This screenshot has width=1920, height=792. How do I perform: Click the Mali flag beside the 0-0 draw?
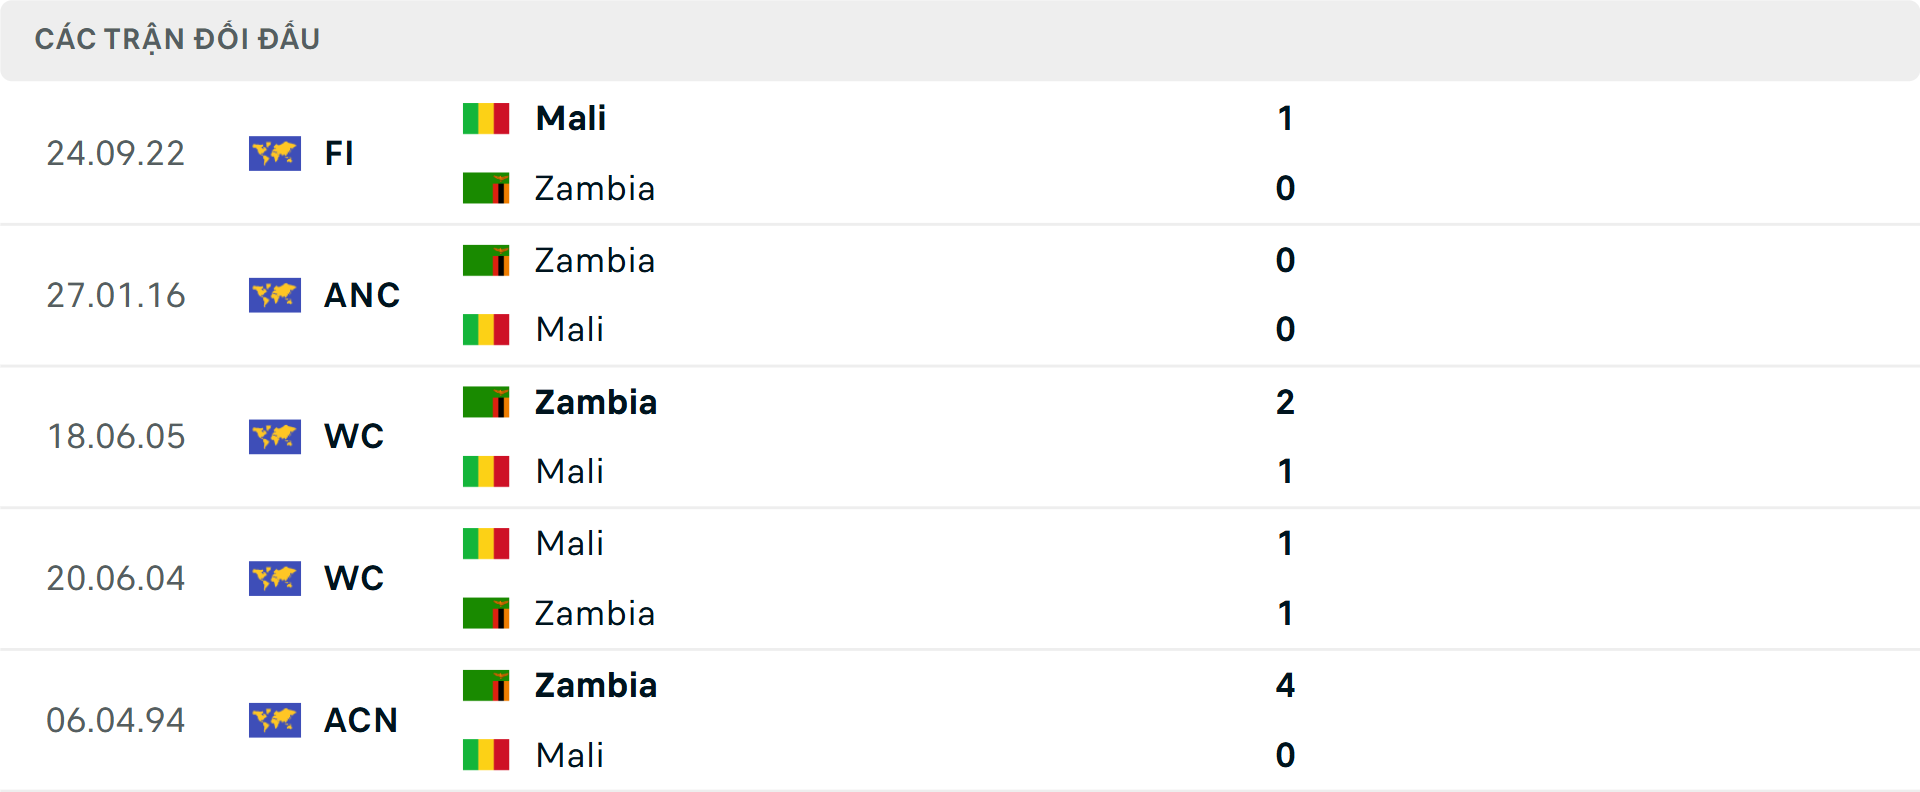[x=487, y=330]
